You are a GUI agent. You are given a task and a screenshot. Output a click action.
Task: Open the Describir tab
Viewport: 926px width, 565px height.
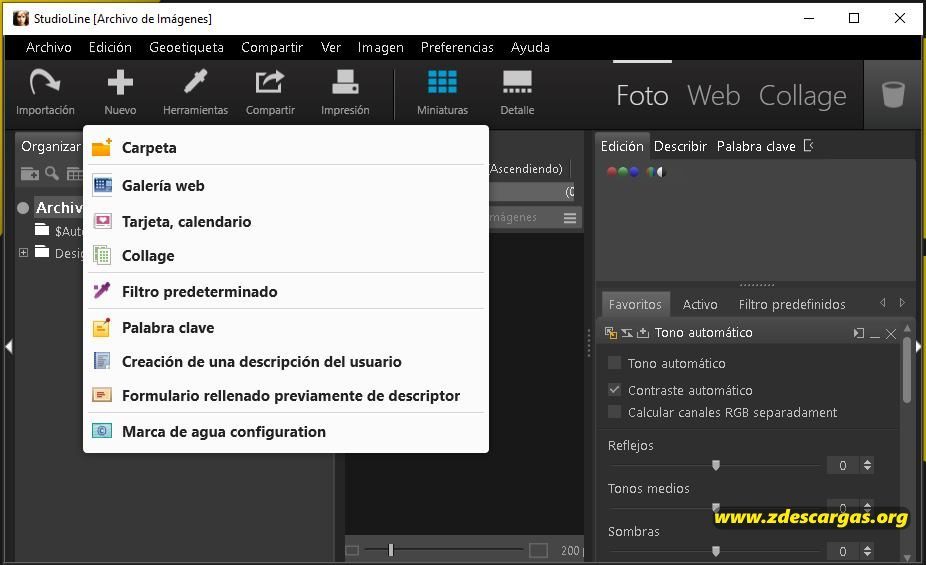[x=680, y=146]
